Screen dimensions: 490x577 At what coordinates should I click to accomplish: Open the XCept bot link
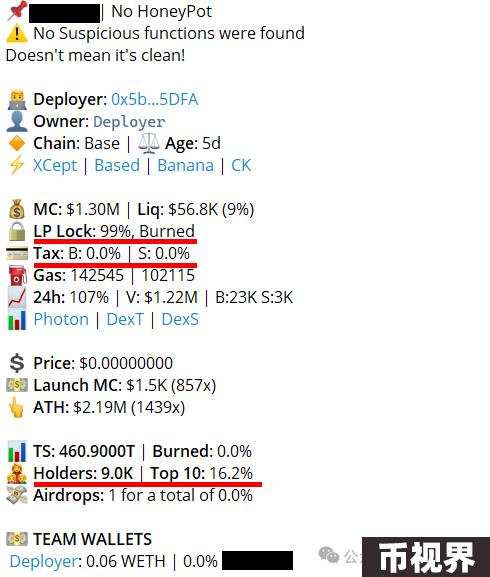pos(55,166)
